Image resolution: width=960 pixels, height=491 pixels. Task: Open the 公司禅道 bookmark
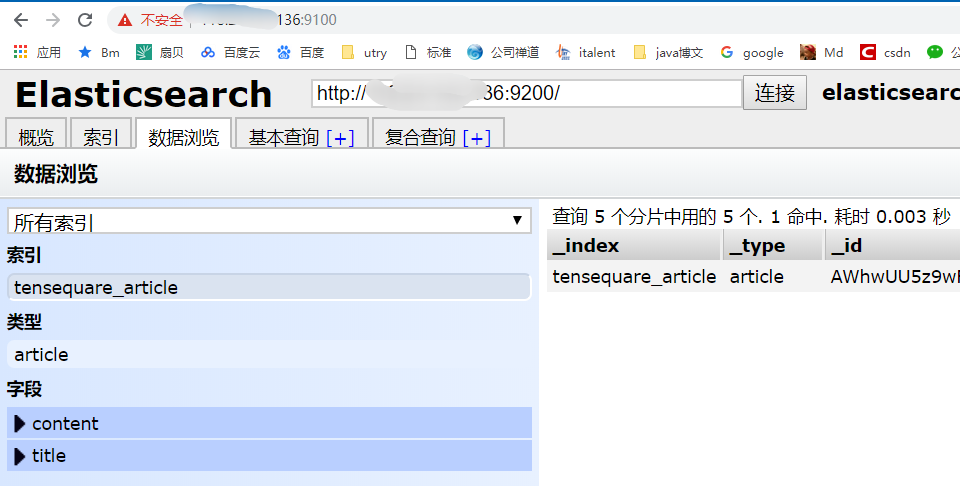click(x=503, y=53)
